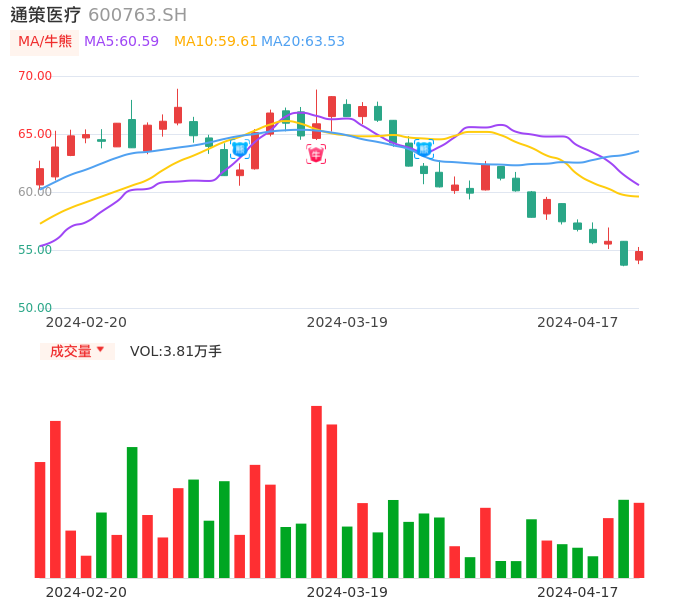Click the MA10:59.61 legend label

click(215, 42)
